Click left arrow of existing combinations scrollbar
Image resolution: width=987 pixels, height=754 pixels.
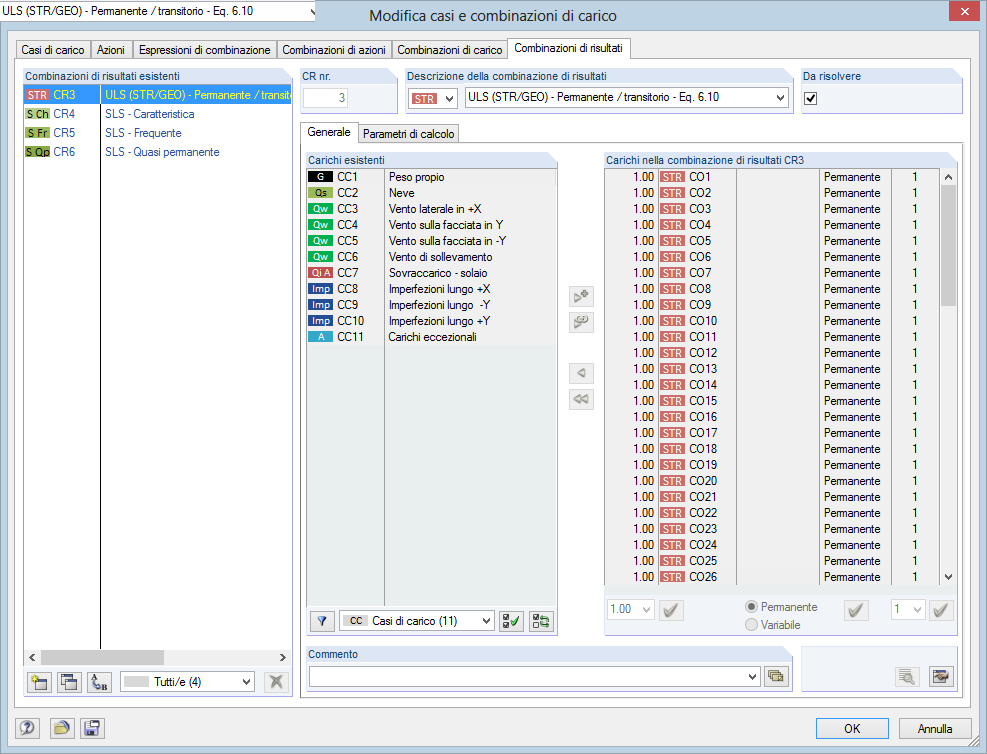[32, 657]
